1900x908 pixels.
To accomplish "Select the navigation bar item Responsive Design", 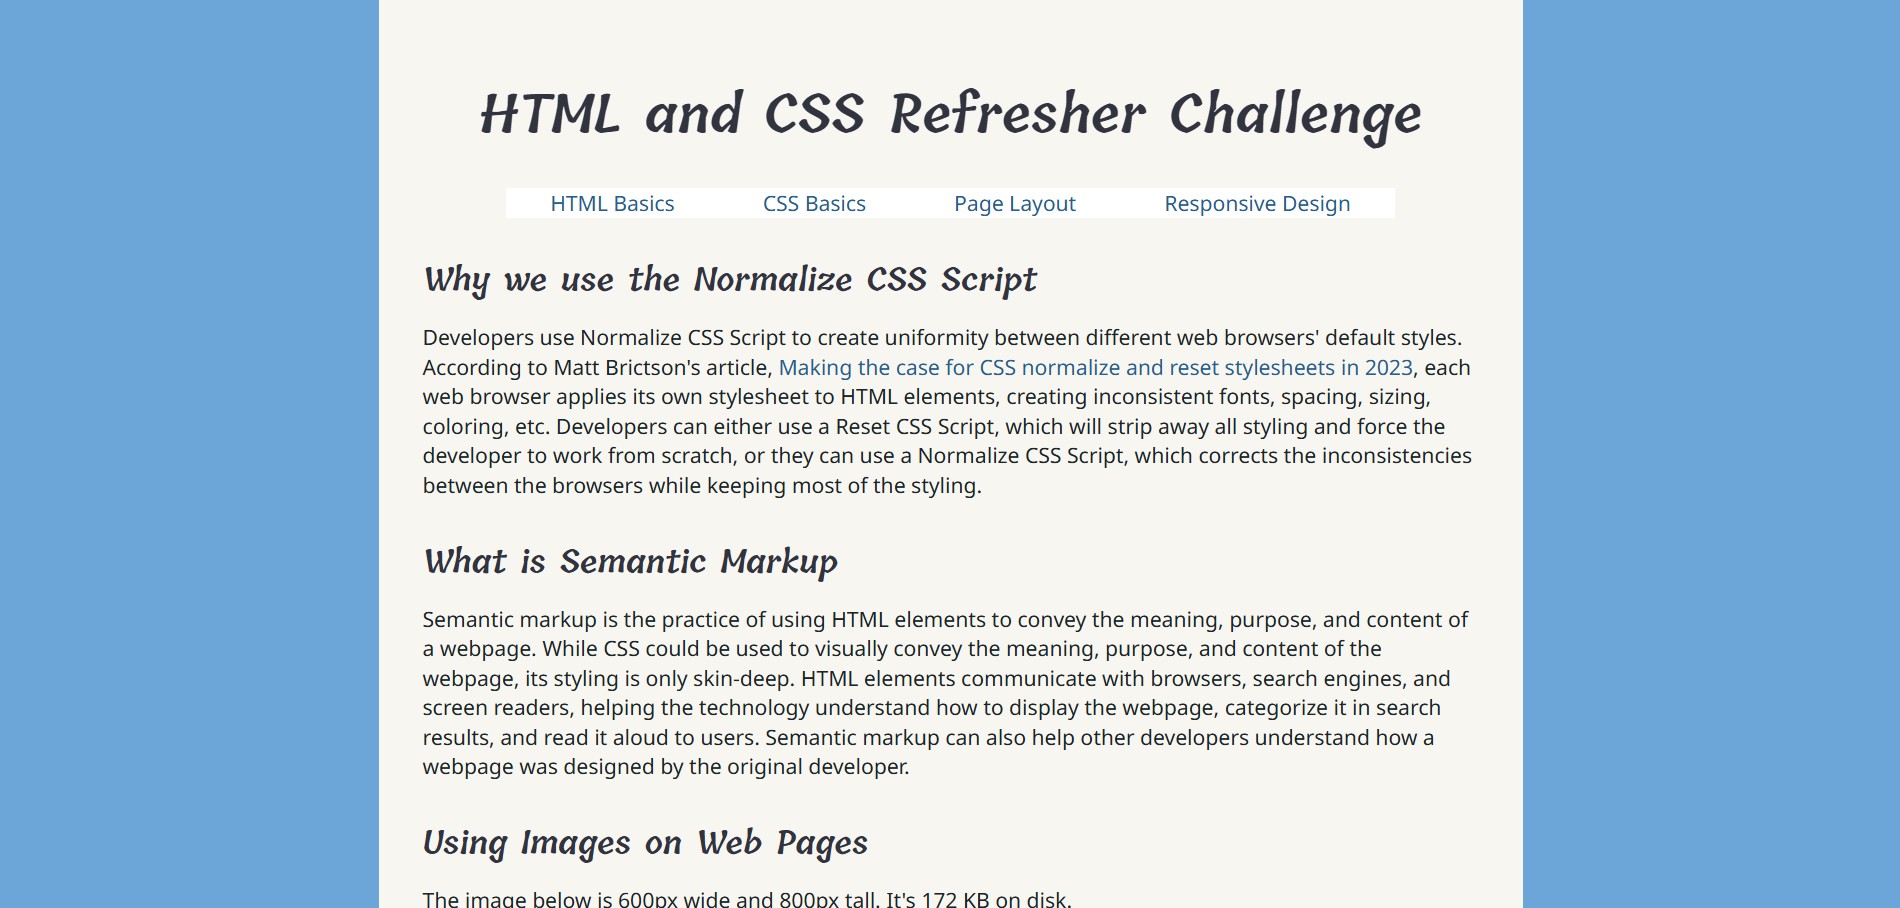I will (x=1256, y=203).
